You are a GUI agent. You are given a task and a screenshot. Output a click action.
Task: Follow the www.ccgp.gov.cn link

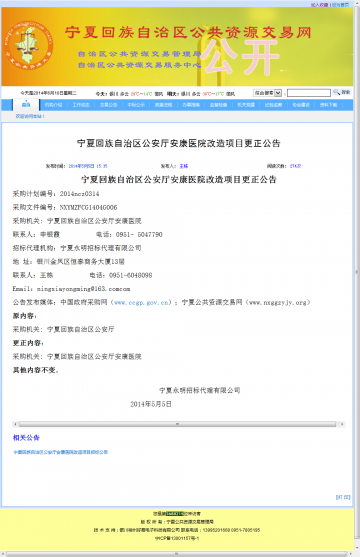141,302
